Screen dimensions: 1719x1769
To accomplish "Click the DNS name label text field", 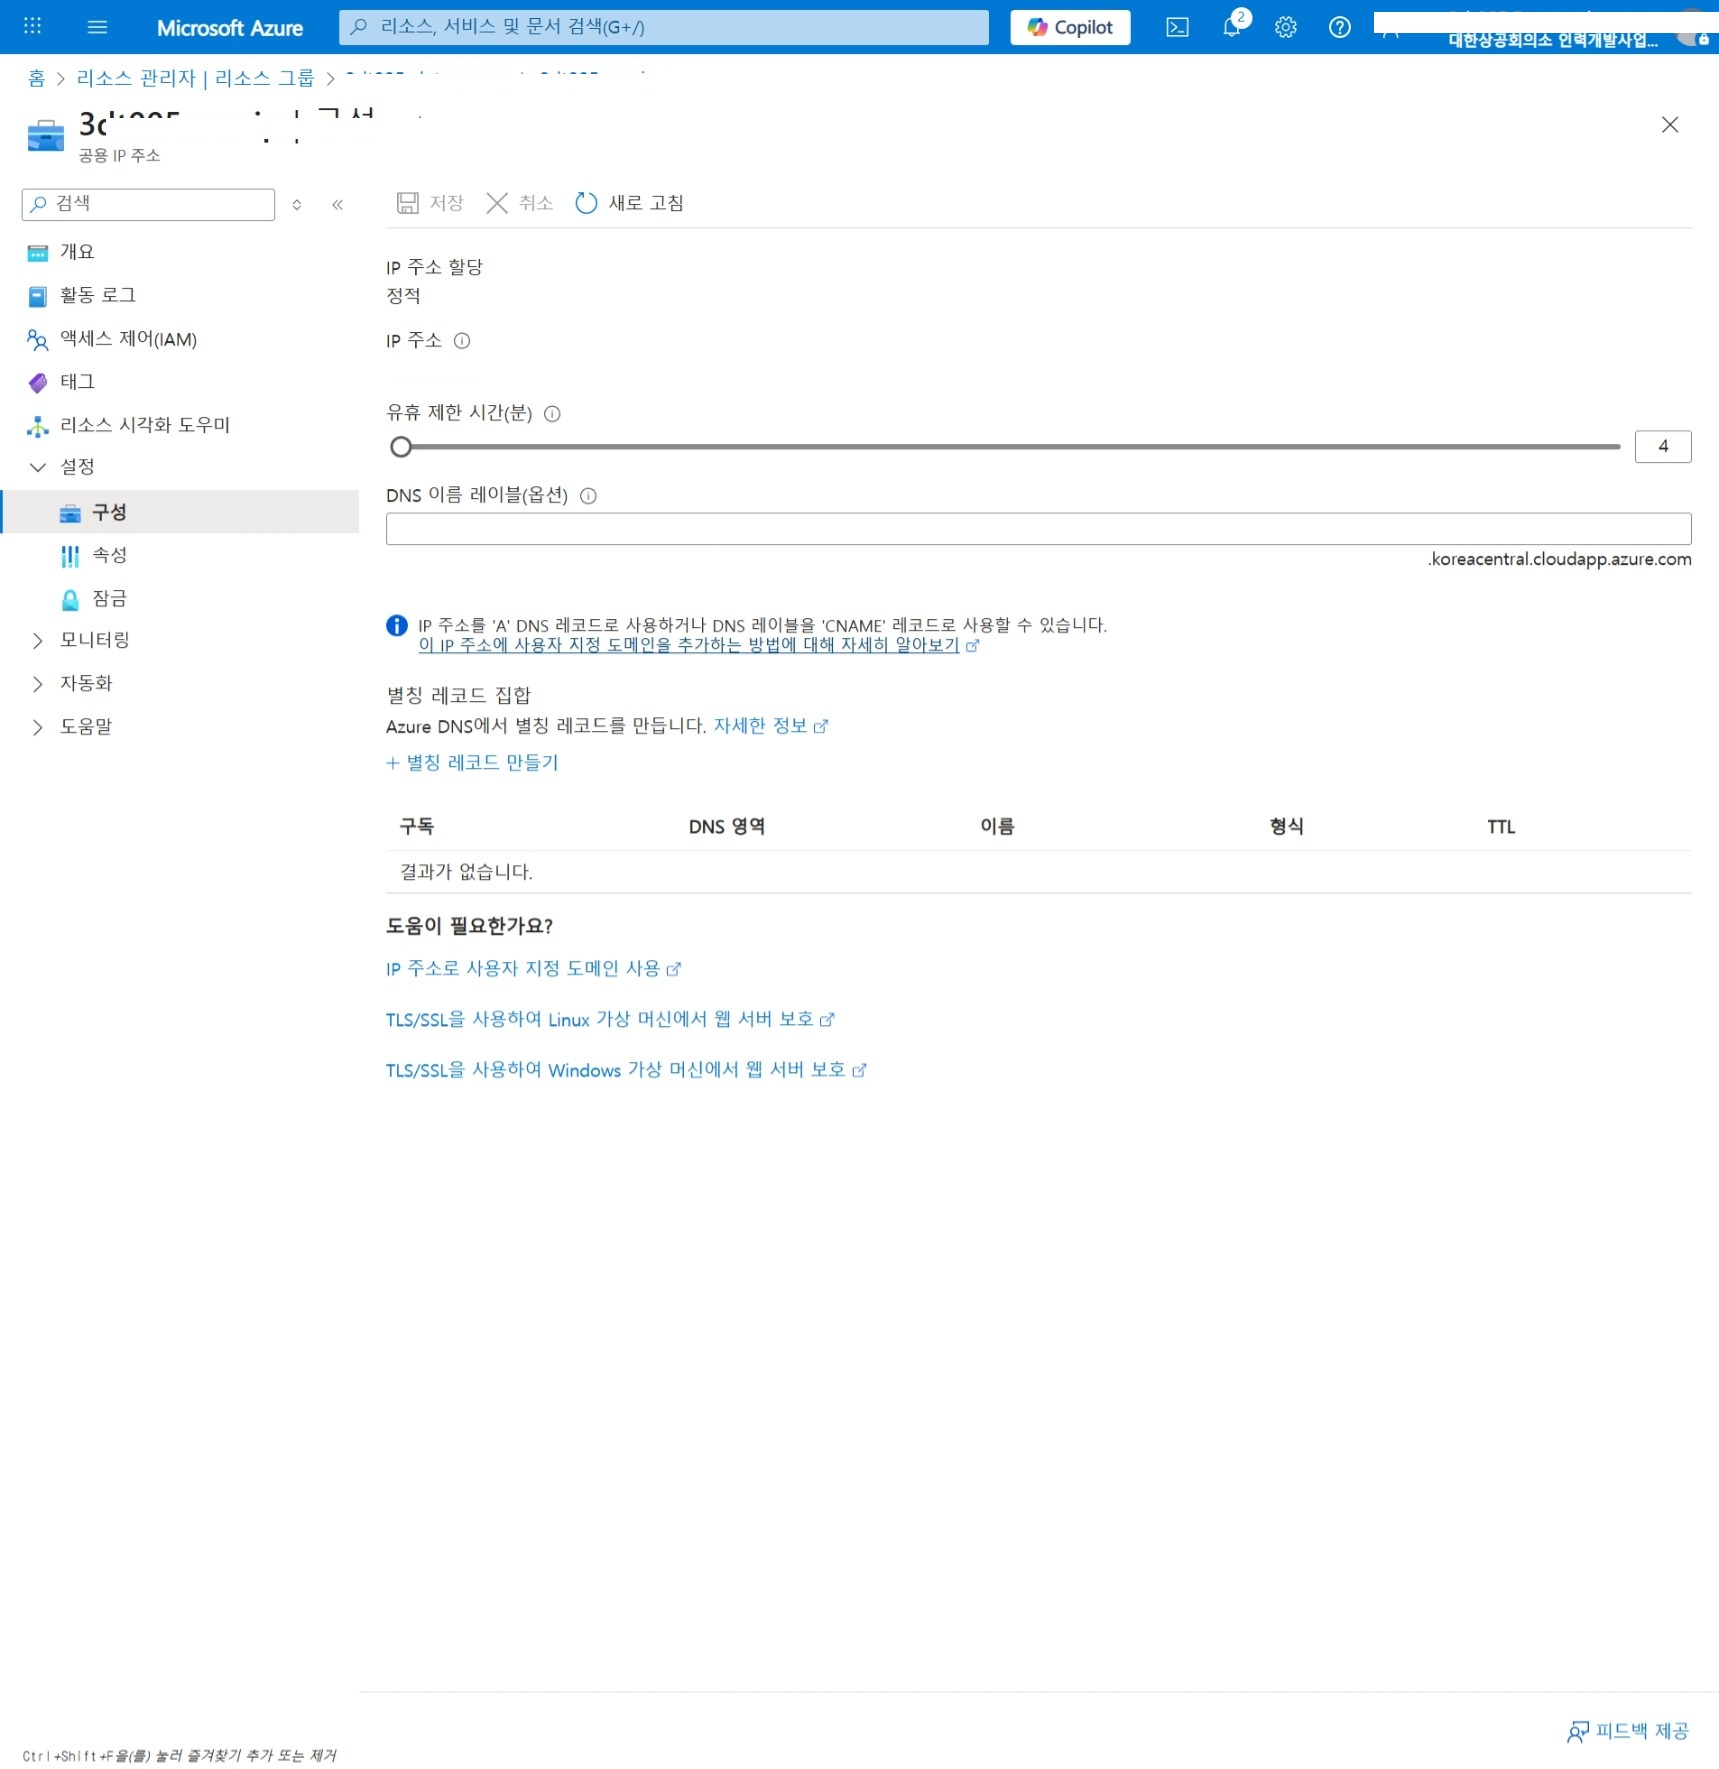I will (x=1038, y=529).
